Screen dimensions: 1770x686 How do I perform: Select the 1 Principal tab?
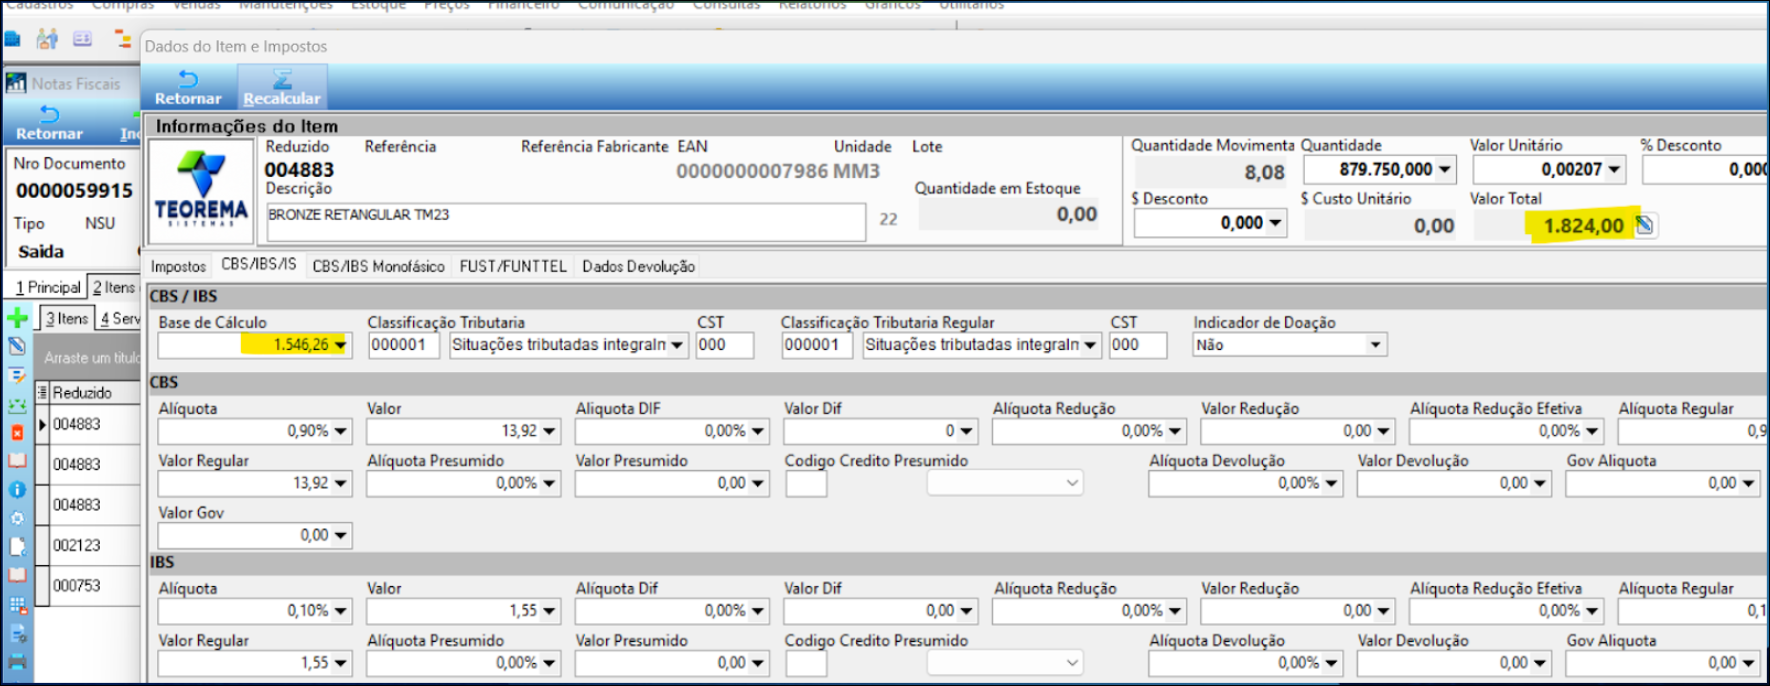48,287
